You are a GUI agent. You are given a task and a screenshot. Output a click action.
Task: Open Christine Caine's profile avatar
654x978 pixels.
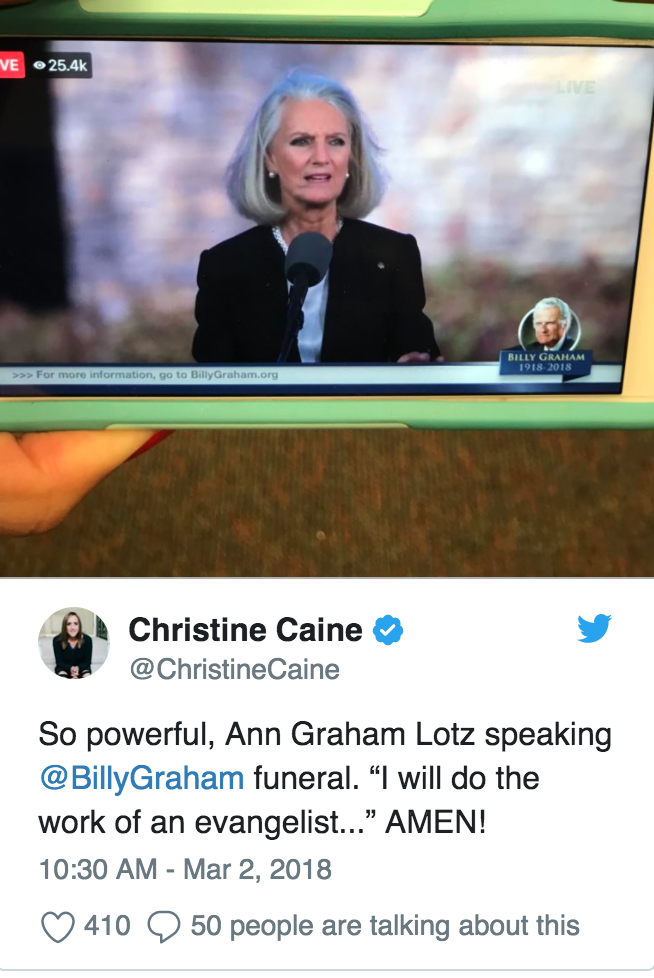(x=74, y=642)
